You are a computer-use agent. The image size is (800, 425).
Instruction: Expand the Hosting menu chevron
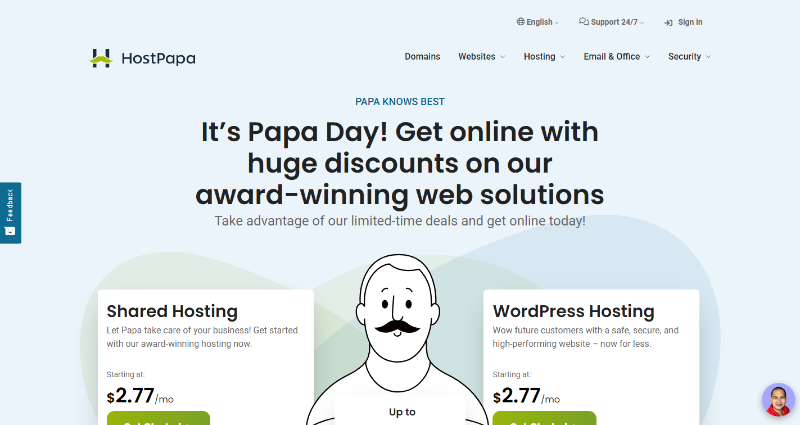[x=563, y=57]
